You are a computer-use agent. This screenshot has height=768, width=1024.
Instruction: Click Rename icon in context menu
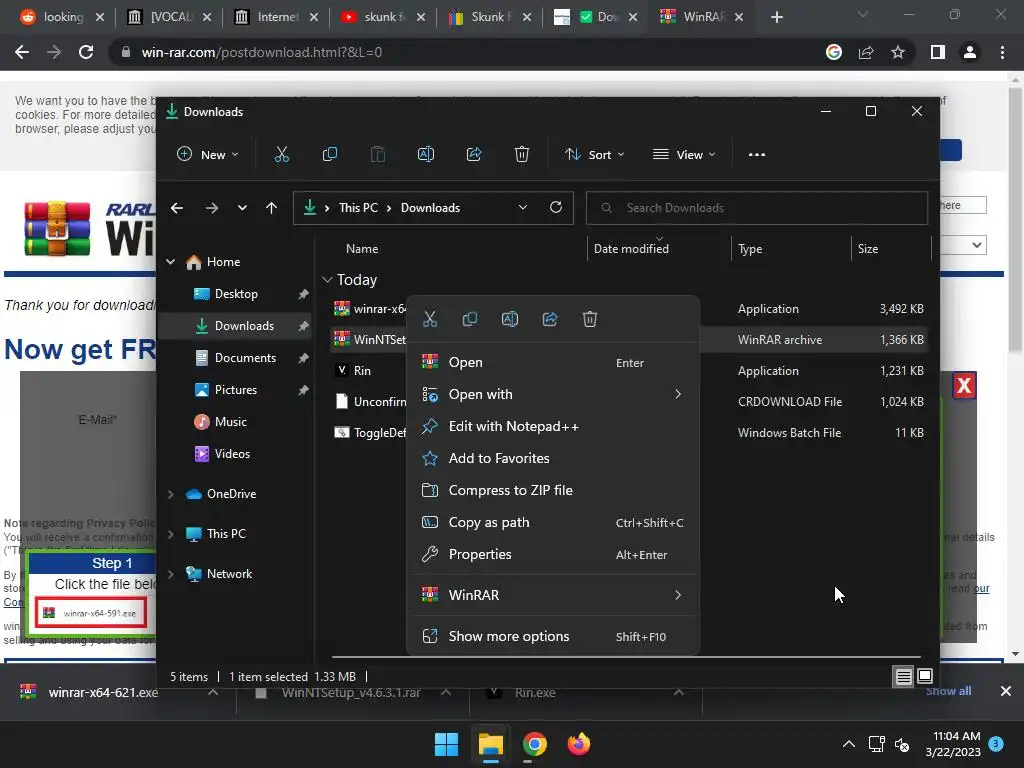coord(510,319)
